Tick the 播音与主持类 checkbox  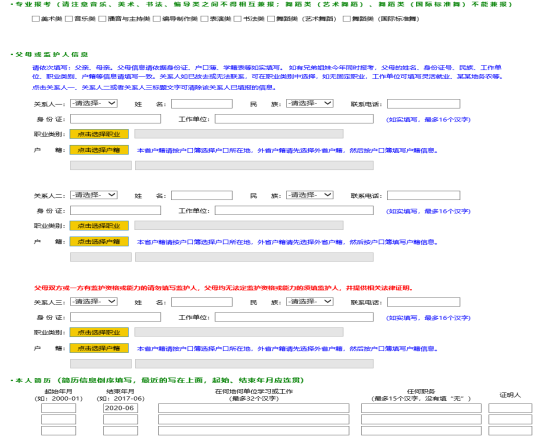pos(102,19)
